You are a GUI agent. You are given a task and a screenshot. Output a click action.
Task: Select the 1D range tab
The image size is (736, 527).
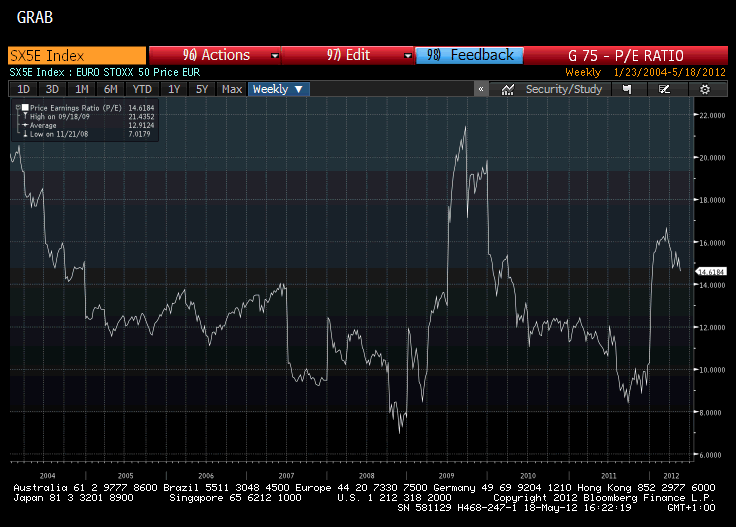23,89
